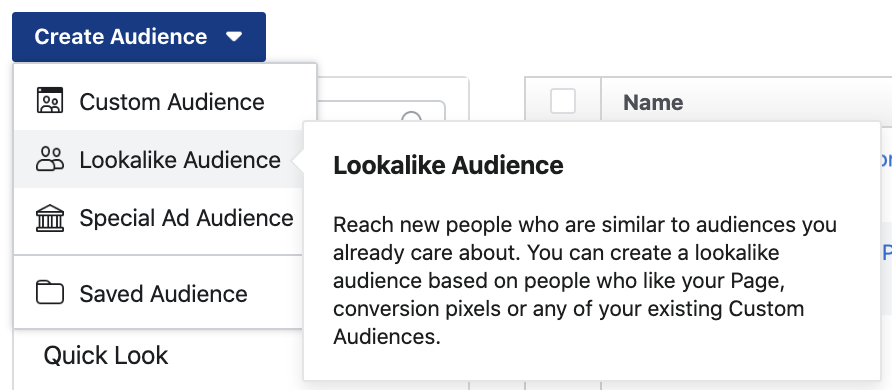This screenshot has height=390, width=892.
Task: Sort by the Name column header
Action: (653, 102)
